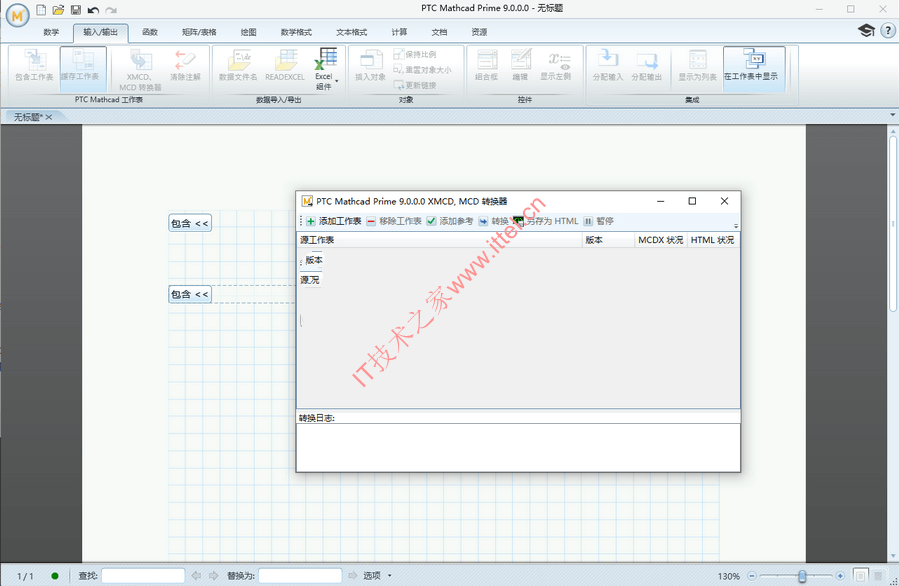The height and width of the screenshot is (586, 899).
Task: Sort by the 源工作表 column header
Action: coord(439,240)
